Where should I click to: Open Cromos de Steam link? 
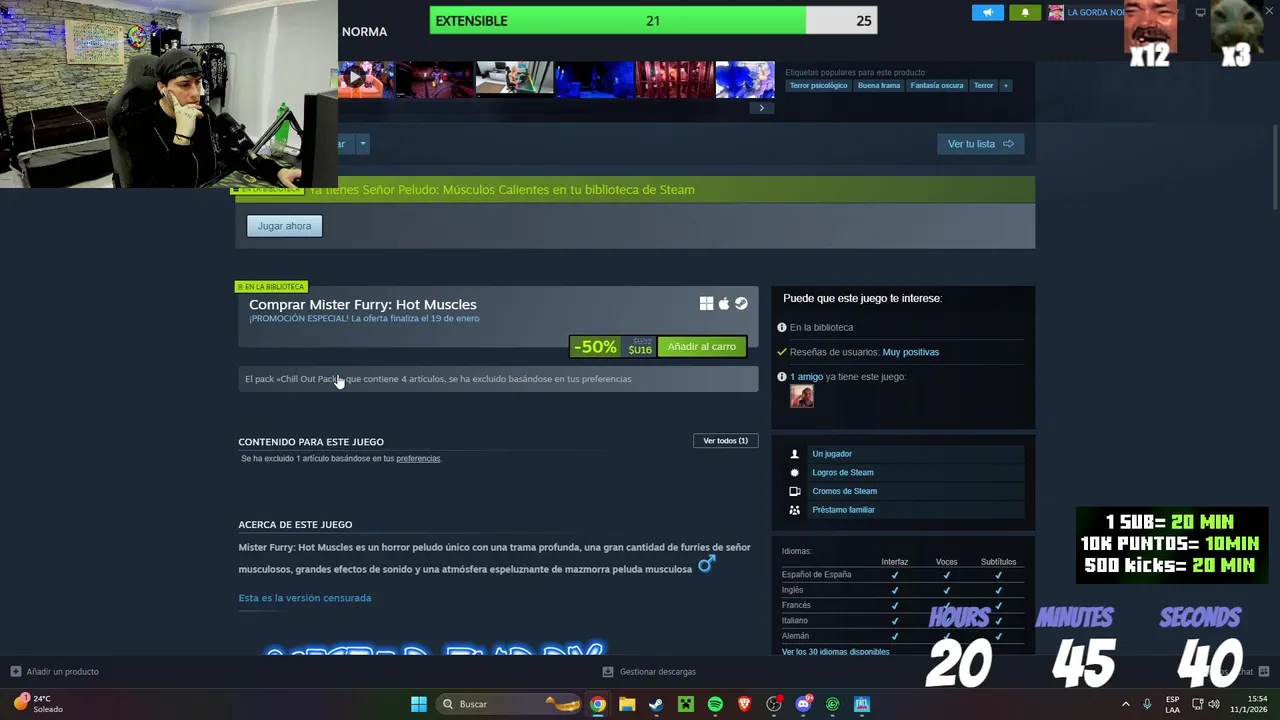(845, 491)
